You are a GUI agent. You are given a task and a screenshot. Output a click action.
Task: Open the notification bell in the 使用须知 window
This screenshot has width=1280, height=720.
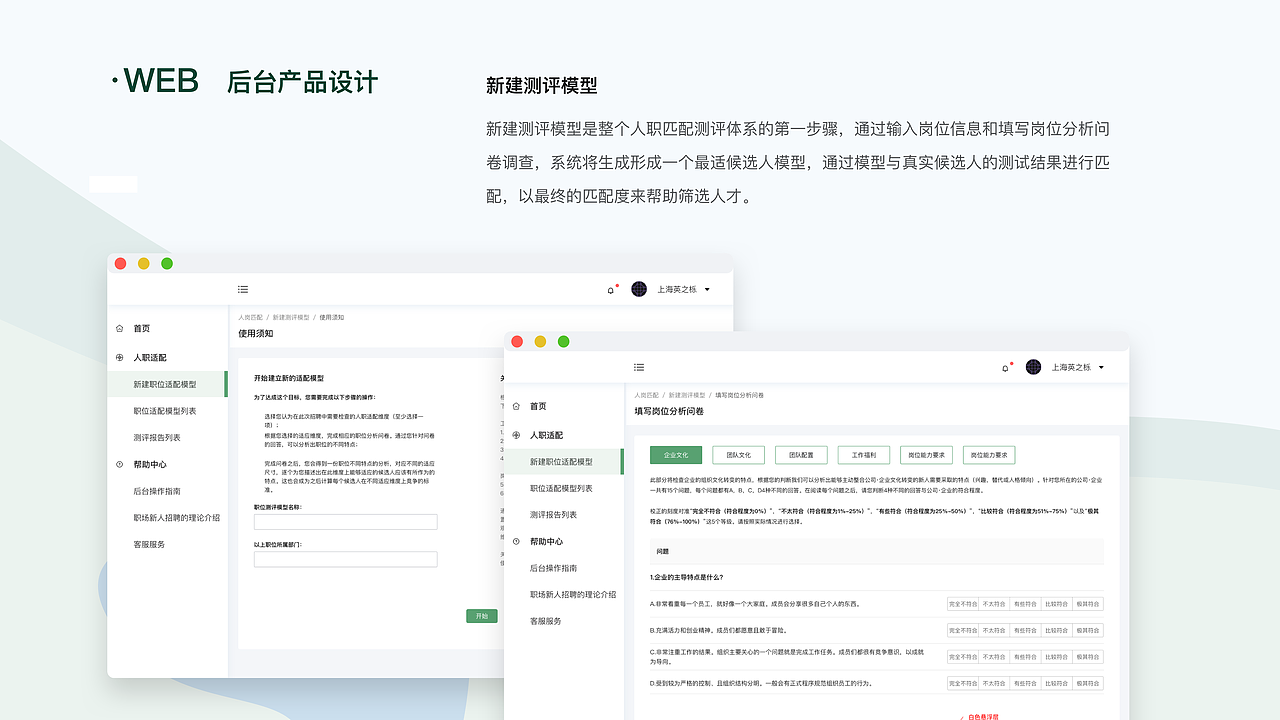611,290
